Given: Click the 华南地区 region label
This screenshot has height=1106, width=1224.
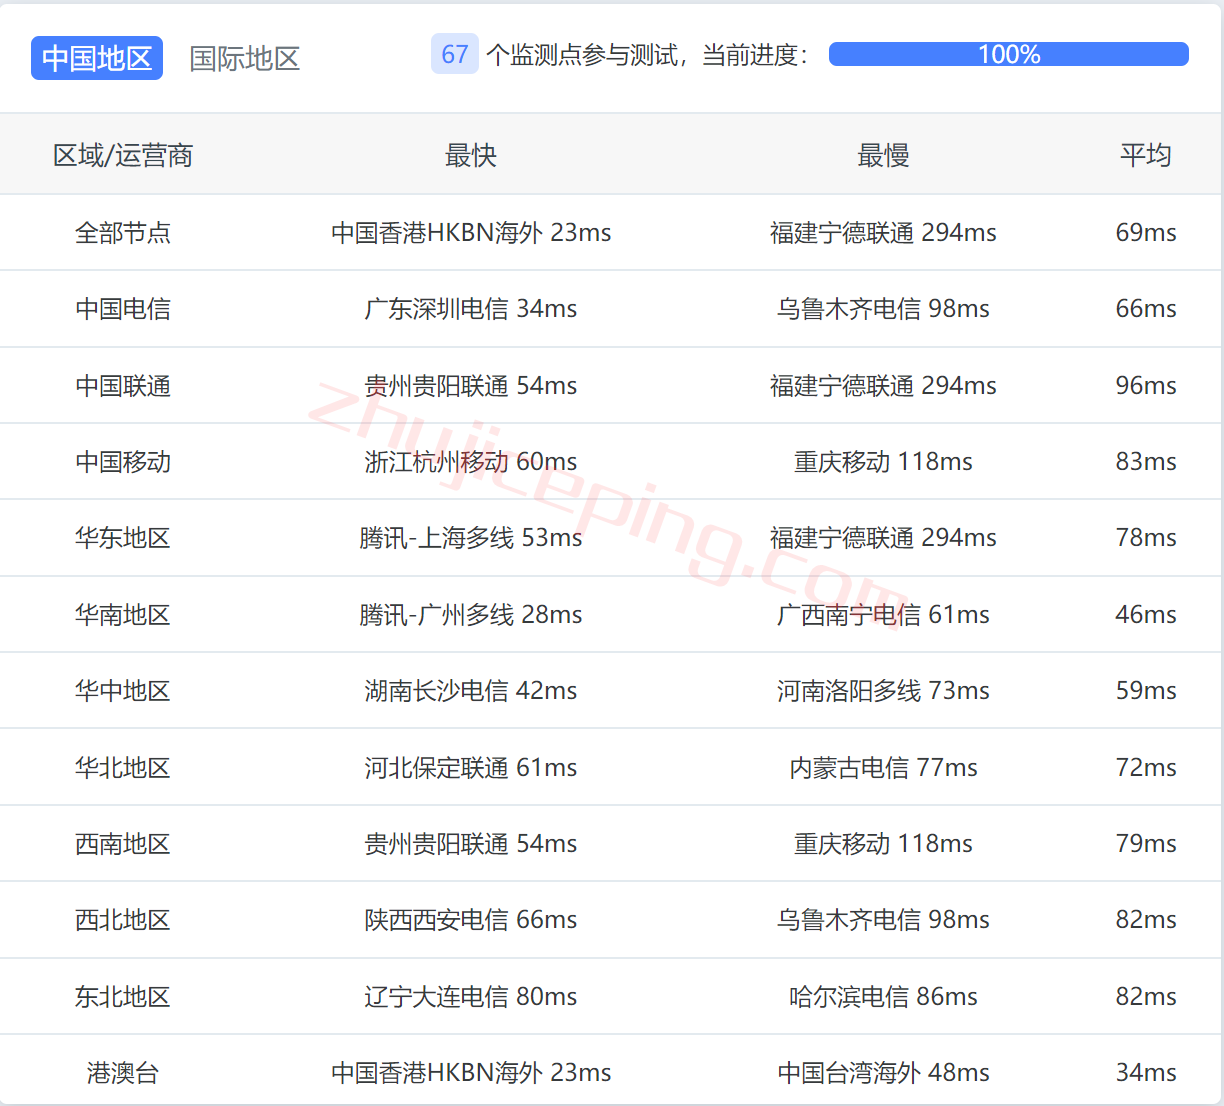Looking at the screenshot, I should tap(123, 615).
